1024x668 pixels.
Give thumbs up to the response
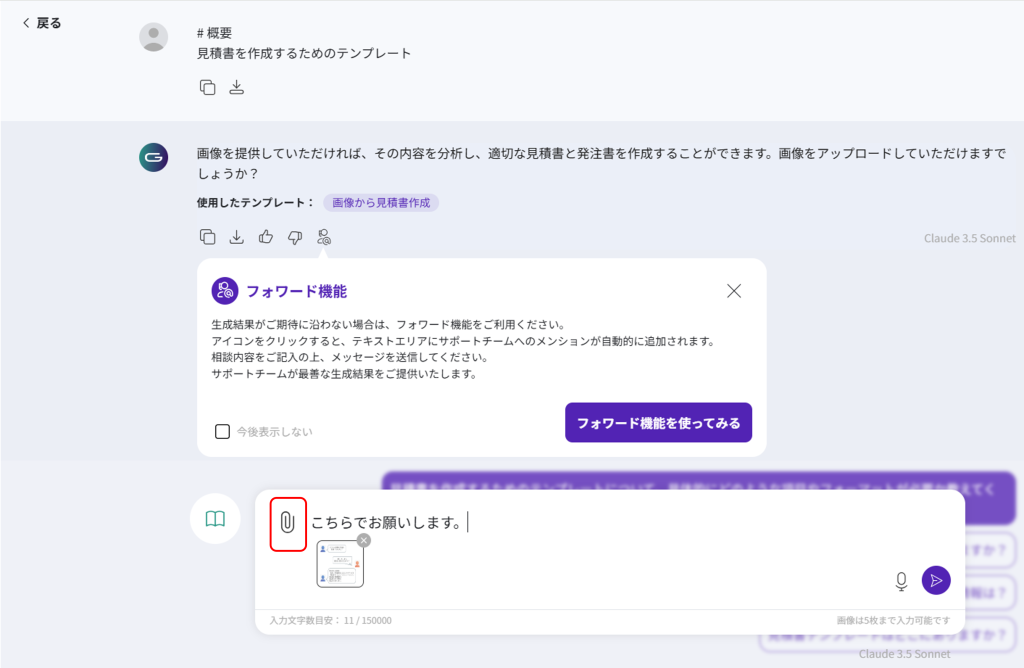tap(266, 237)
